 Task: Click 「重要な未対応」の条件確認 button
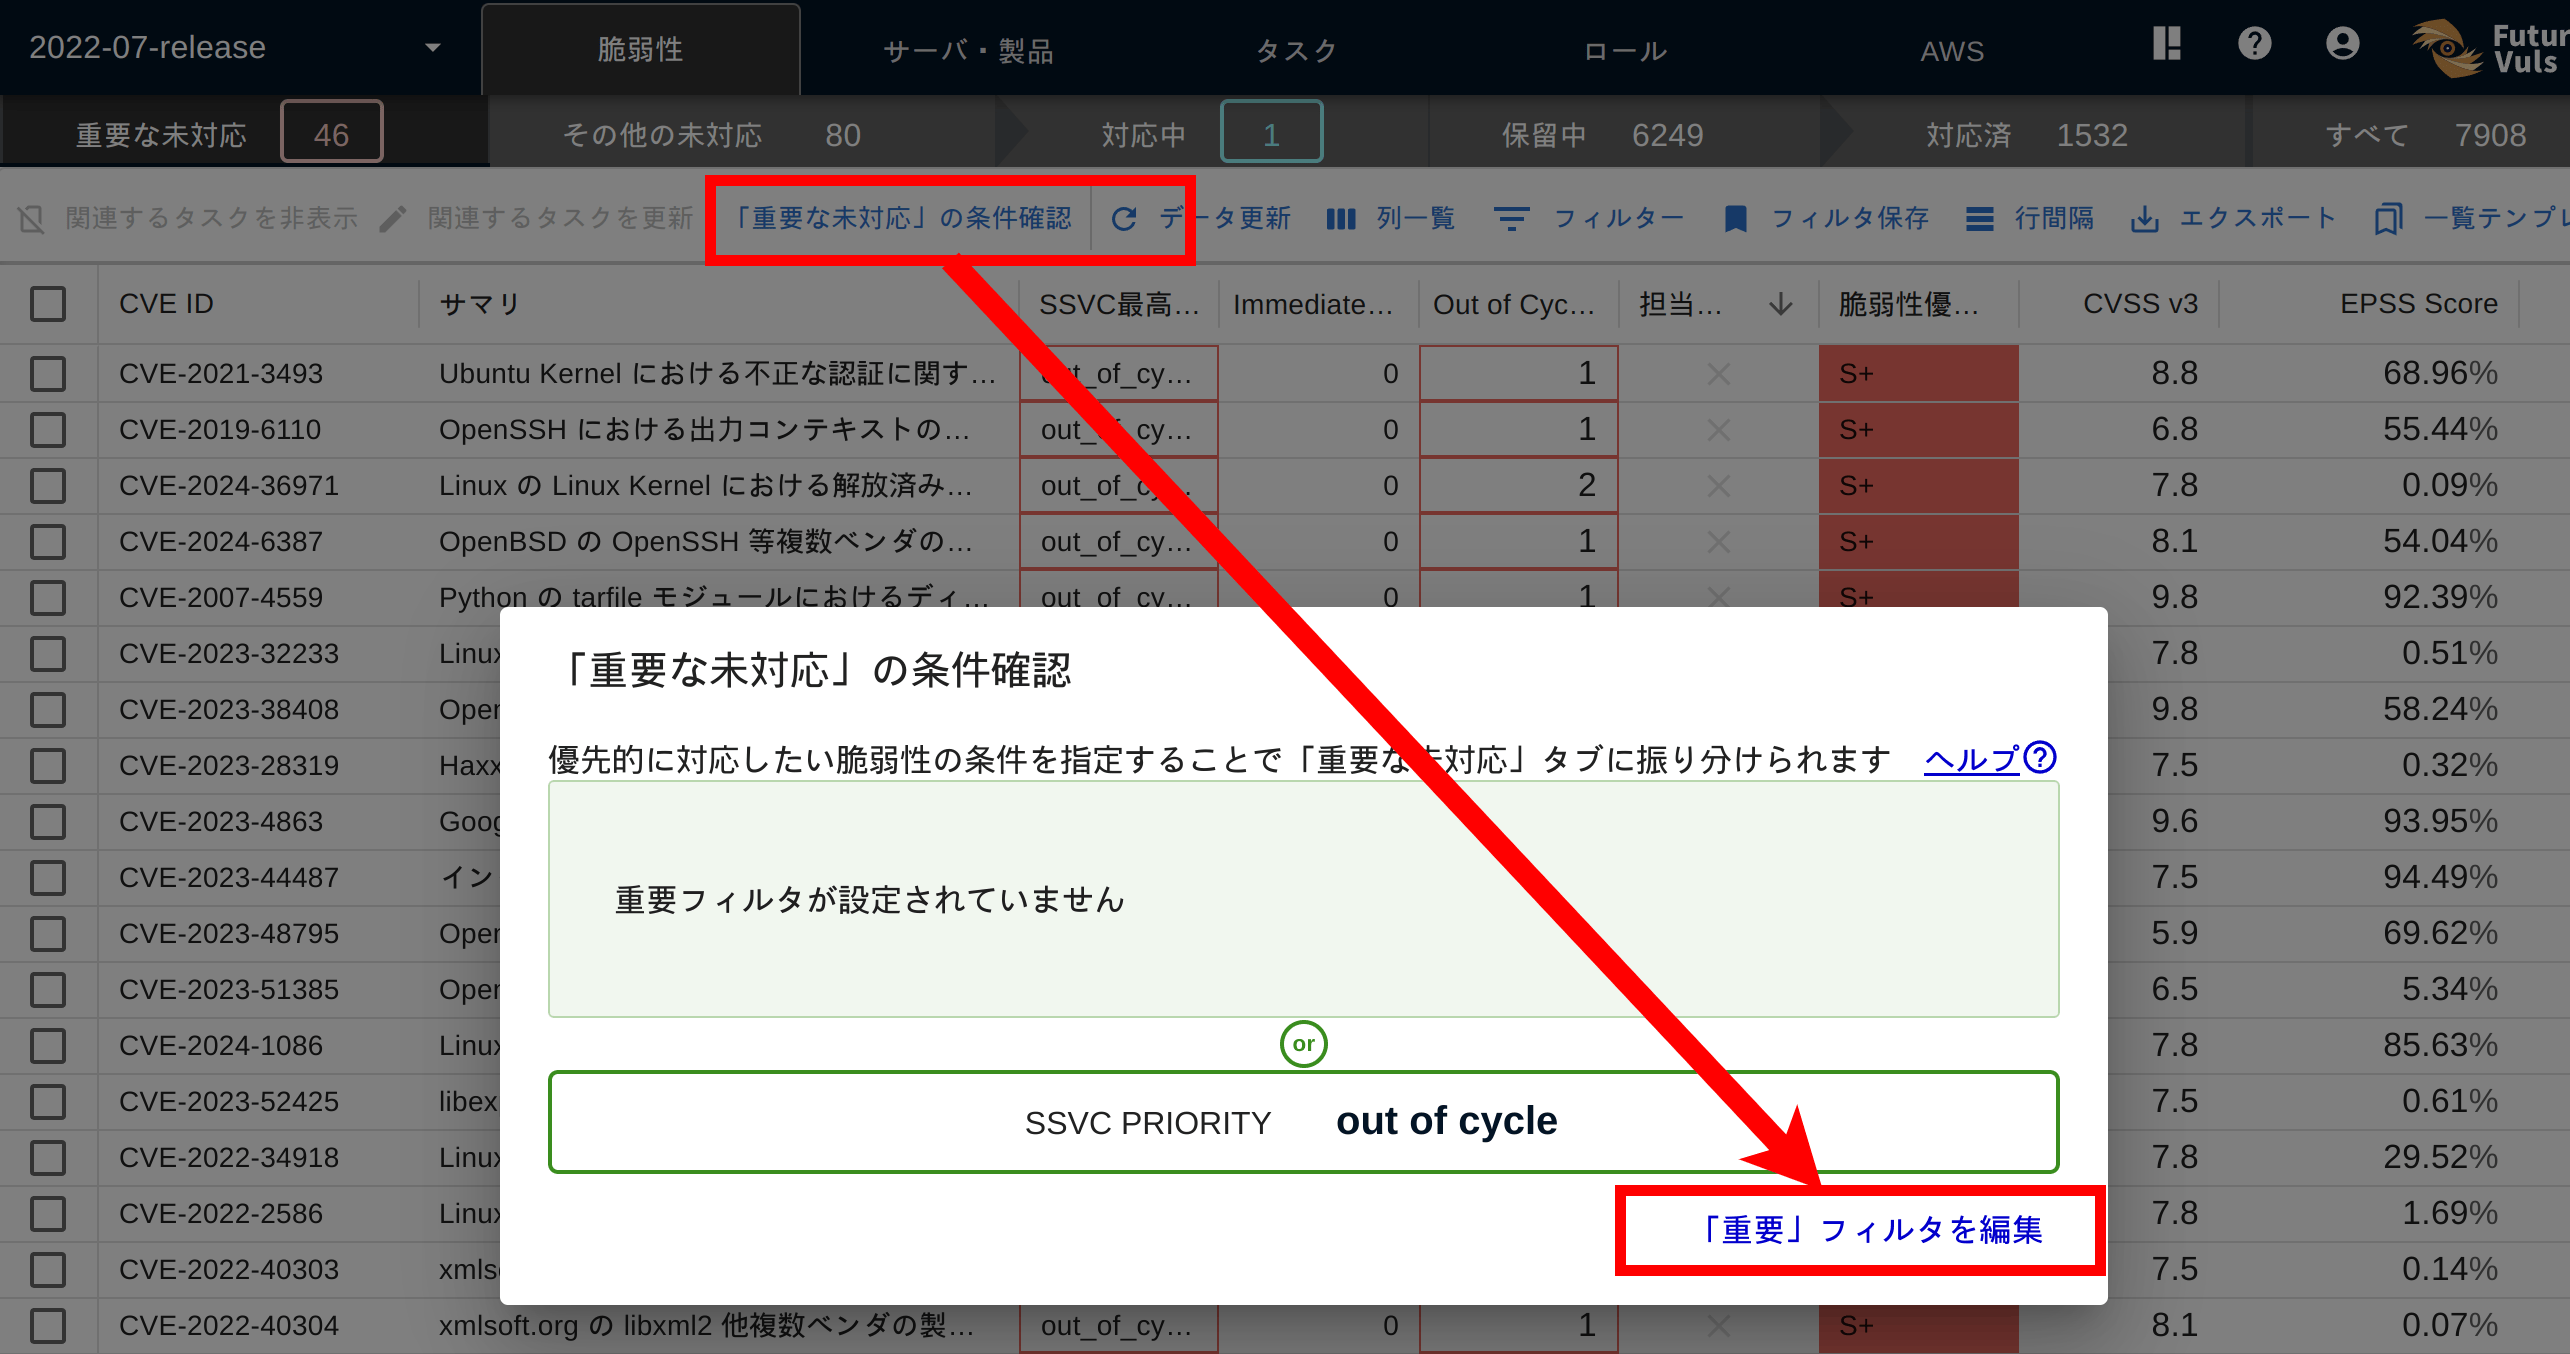coord(902,218)
